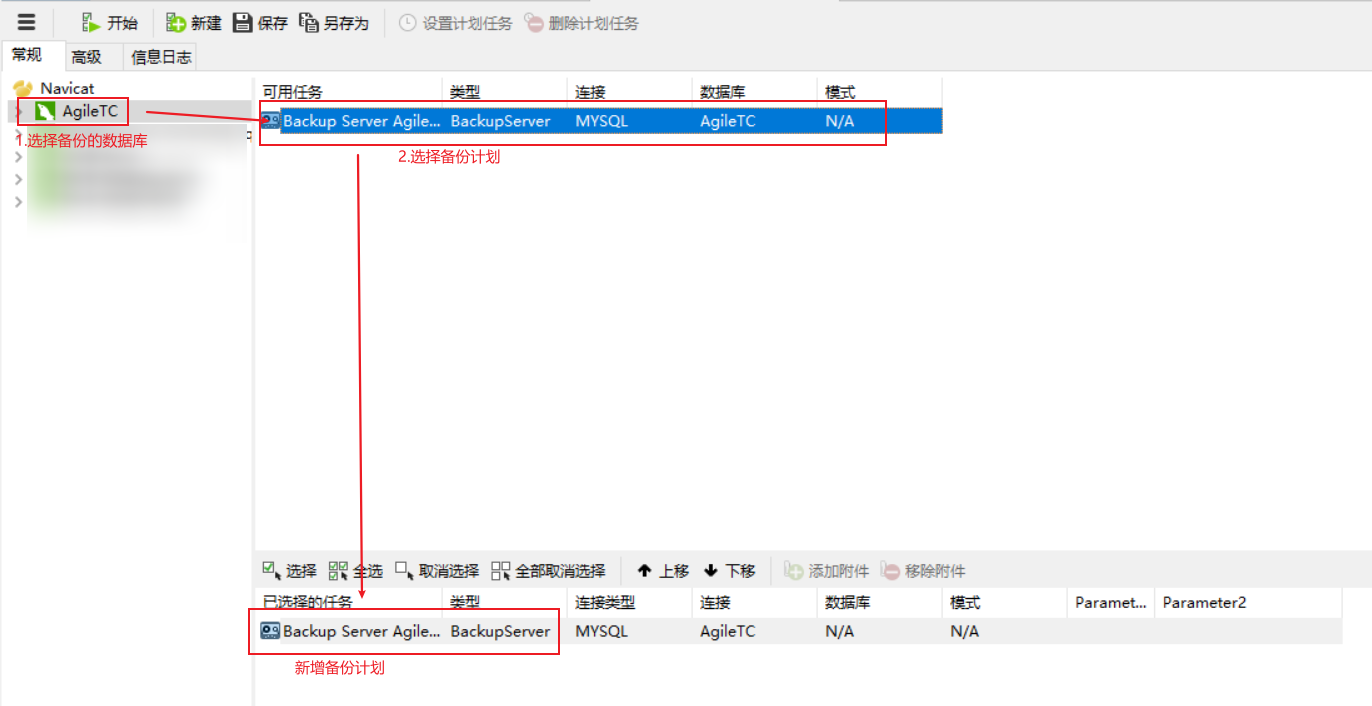
Task: Click 删除计划任务 delete schedule button
Action: coord(581,23)
